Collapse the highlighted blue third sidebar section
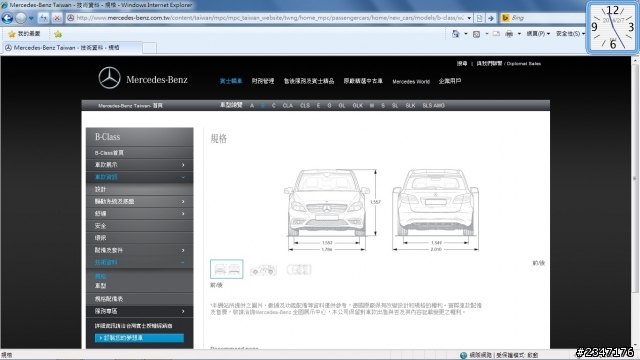Screen dimensions: 640x360 click(x=183, y=177)
